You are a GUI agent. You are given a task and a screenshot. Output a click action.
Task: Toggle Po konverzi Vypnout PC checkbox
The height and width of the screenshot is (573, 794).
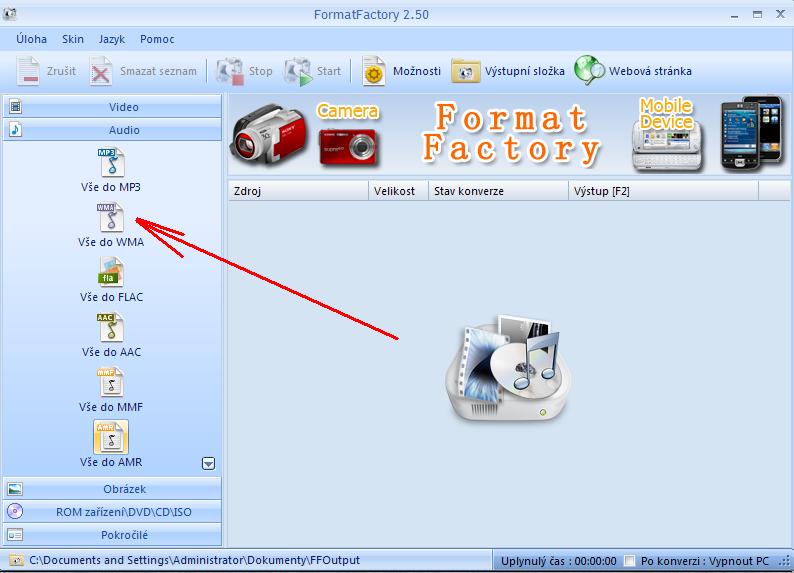coord(629,561)
